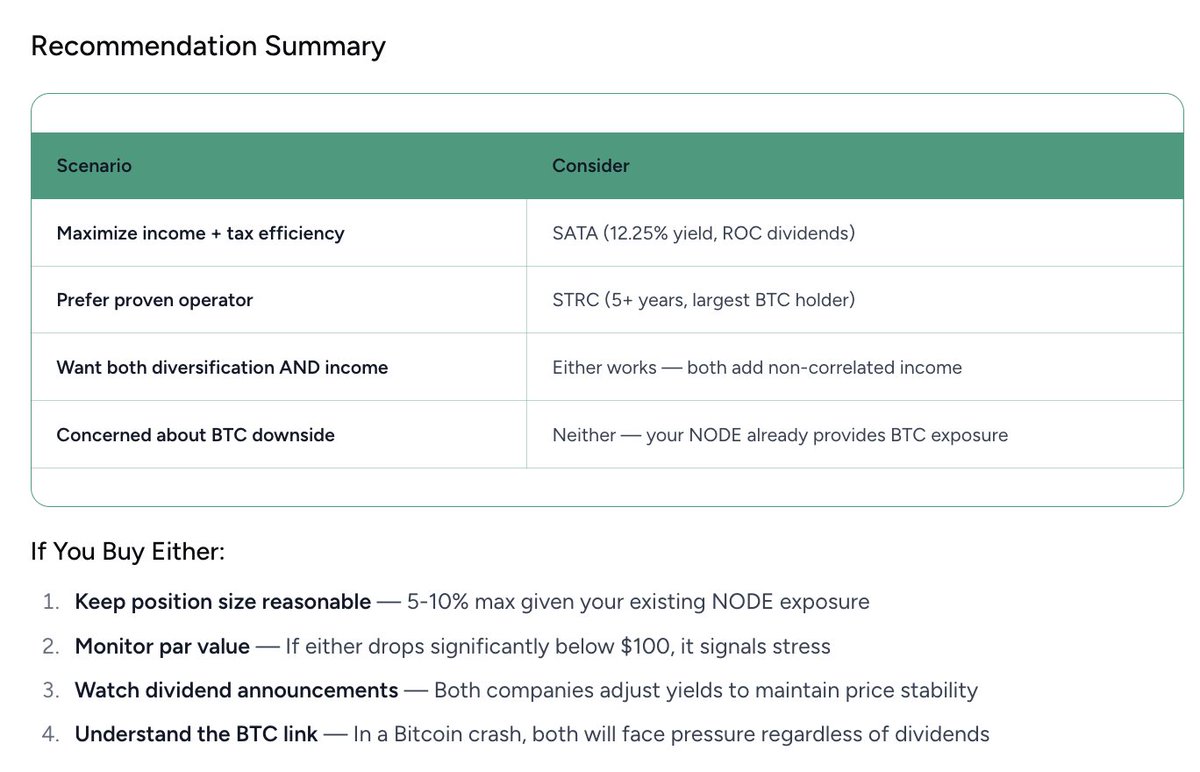
Task: Click the Maximize income + tax efficiency cell
Action: (x=200, y=233)
